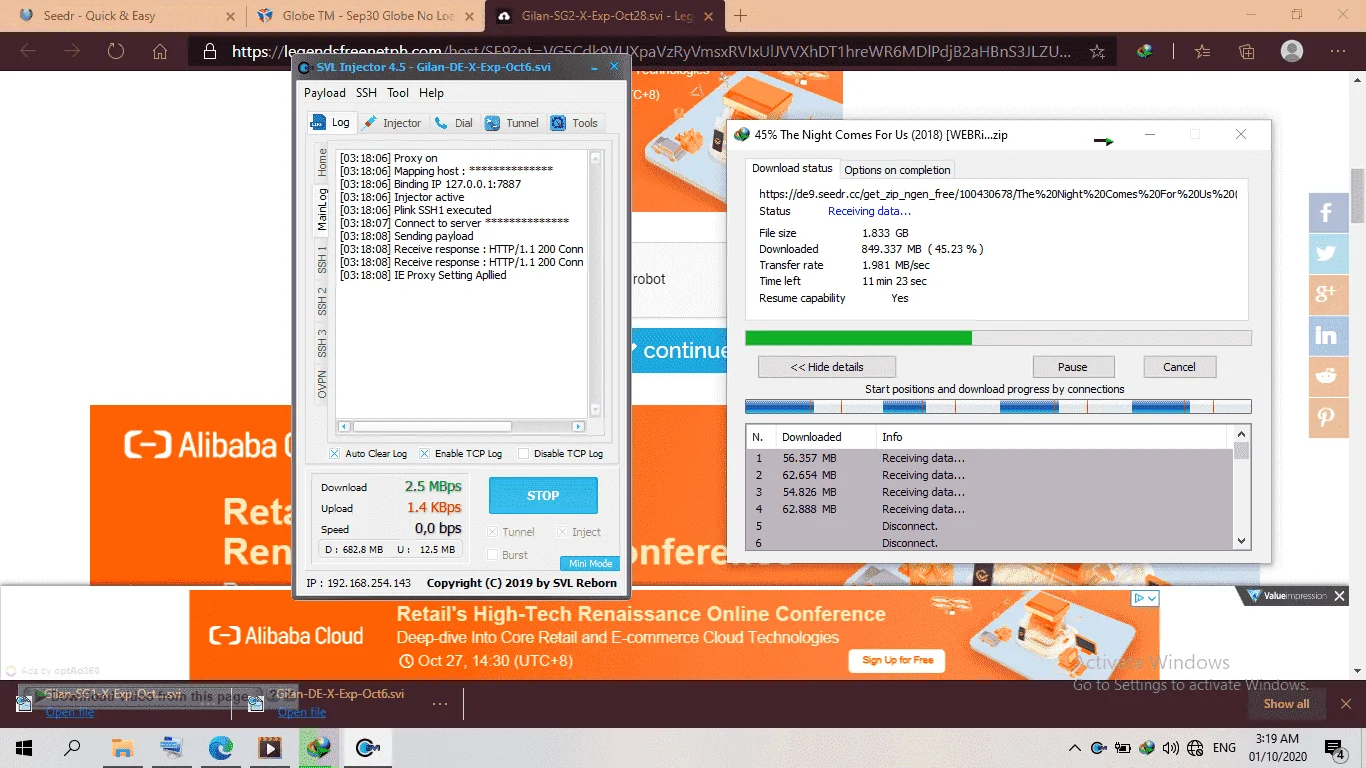
Task: Tick the Disable TCP Log checkbox
Action: pos(523,454)
